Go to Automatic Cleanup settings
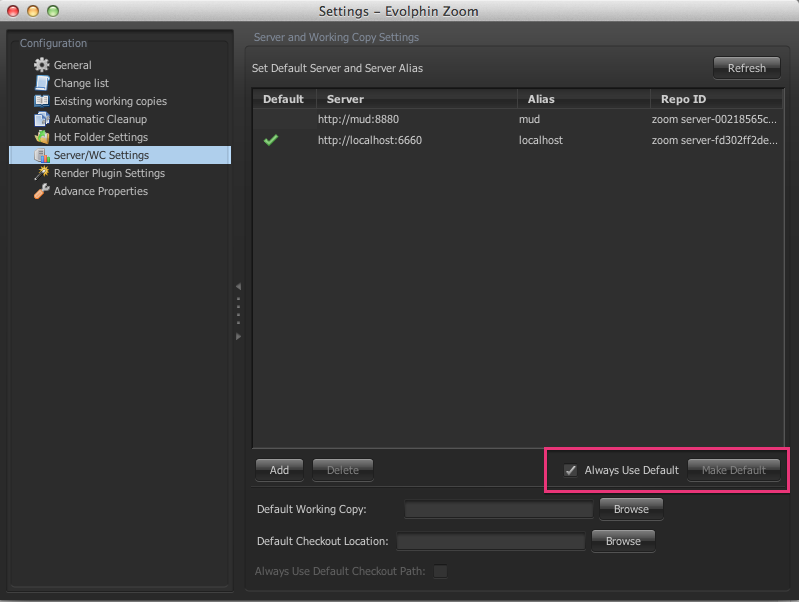 click(100, 119)
